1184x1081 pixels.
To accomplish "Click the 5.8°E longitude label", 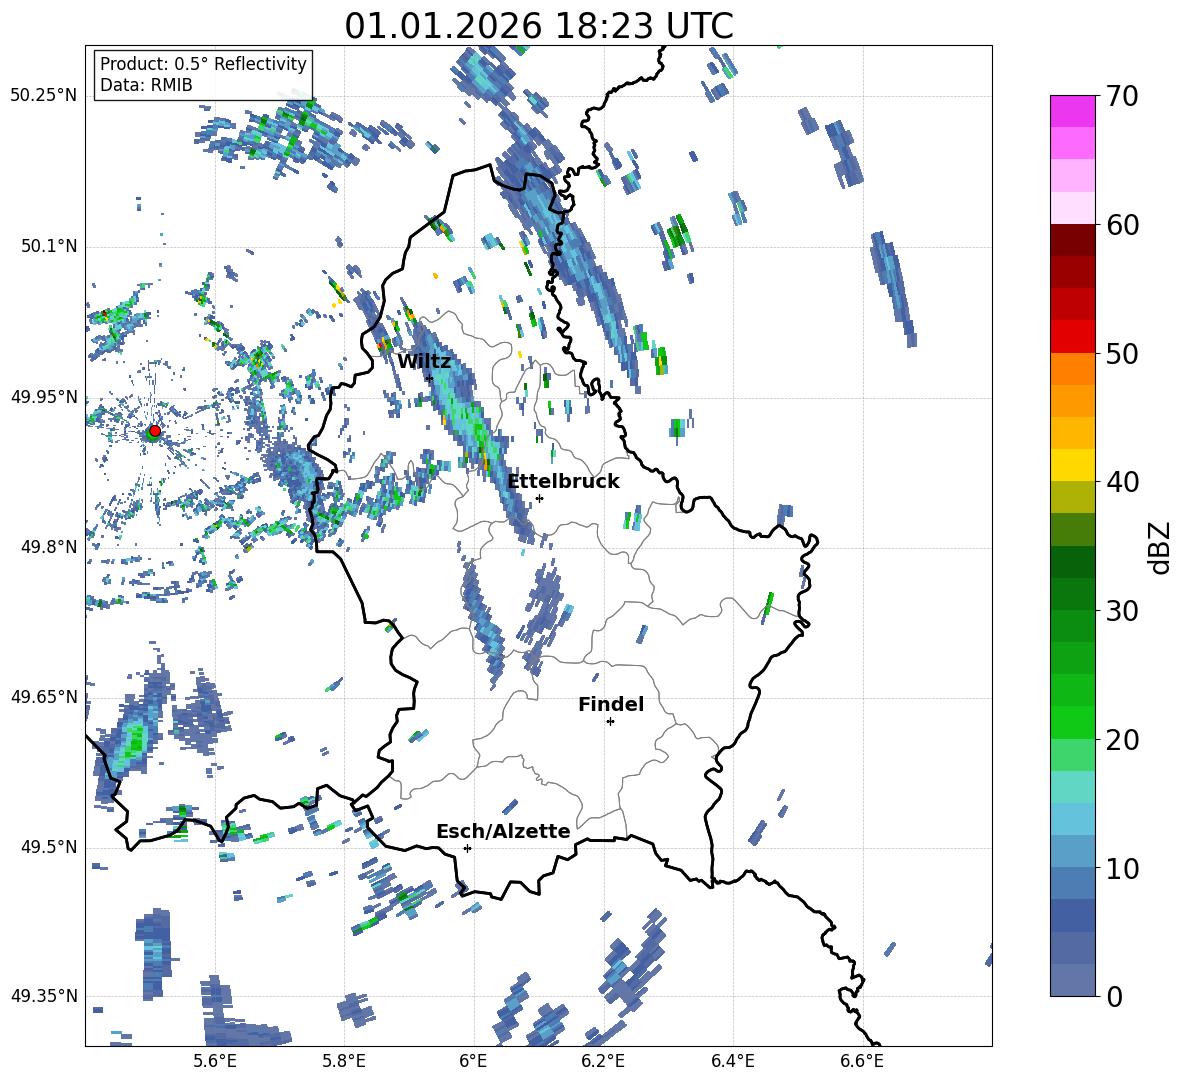I will pyautogui.click(x=344, y=1062).
